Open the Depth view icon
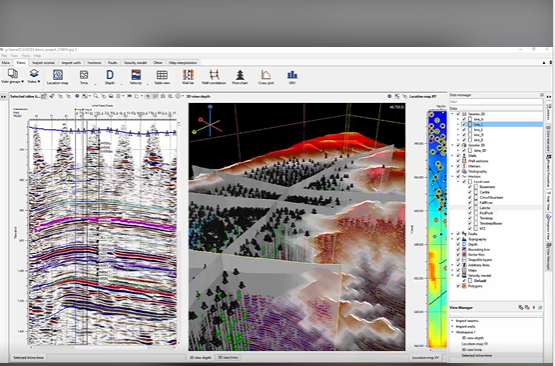The image size is (555, 366). 110,76
